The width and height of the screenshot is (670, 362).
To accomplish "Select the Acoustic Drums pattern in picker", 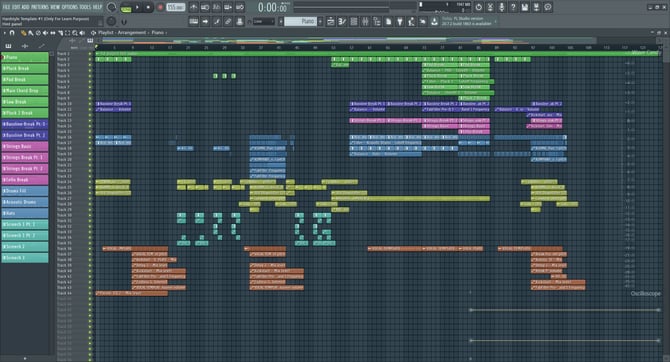I will point(25,202).
